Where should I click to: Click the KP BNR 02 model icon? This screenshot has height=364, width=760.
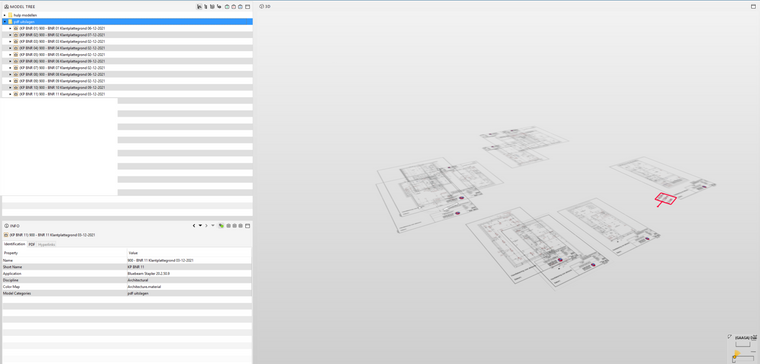coord(16,35)
